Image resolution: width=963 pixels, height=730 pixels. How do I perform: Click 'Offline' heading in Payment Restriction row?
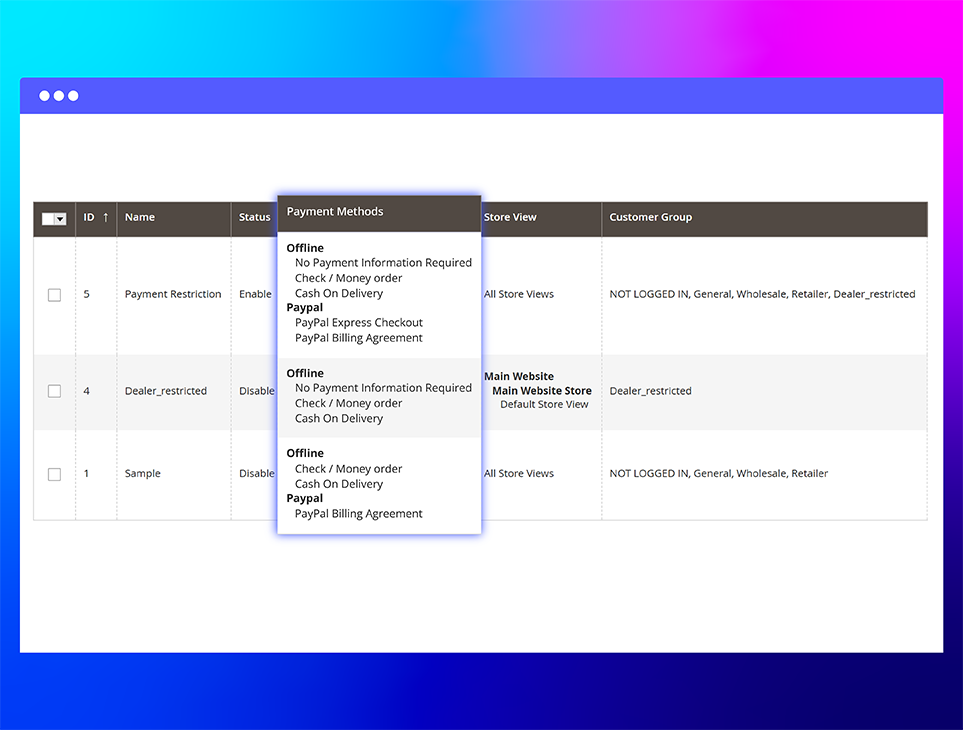click(x=305, y=248)
